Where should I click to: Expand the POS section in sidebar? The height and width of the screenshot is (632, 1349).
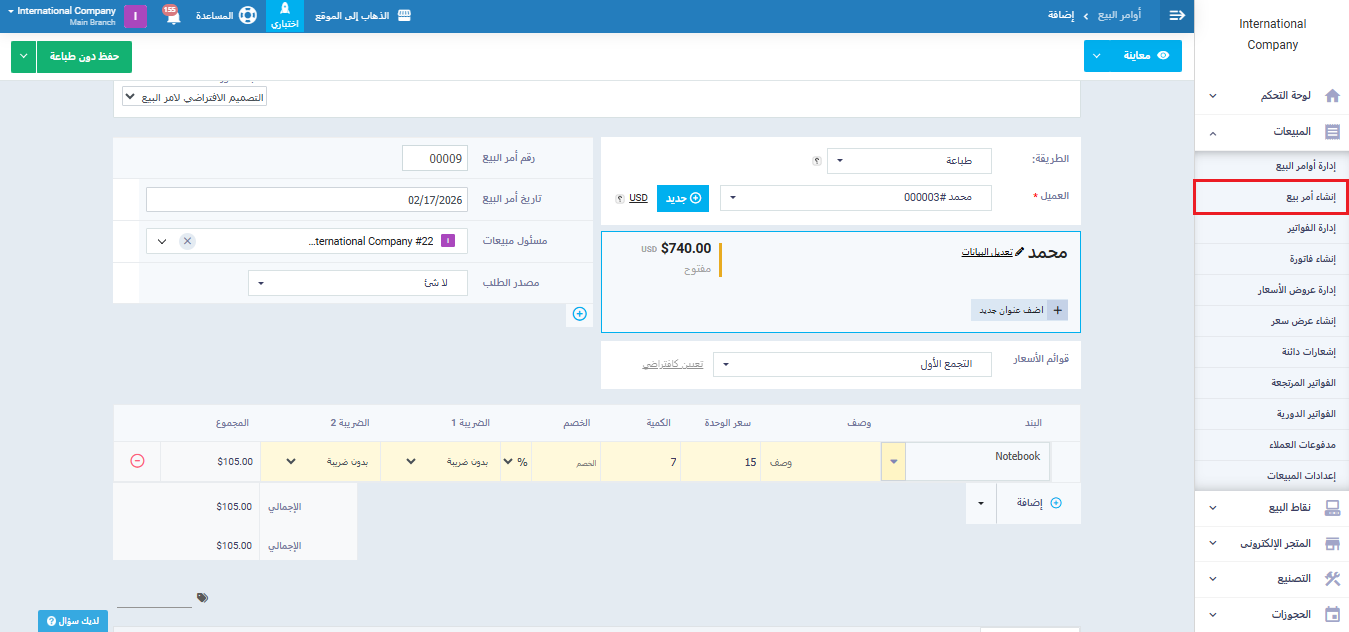coord(1272,508)
